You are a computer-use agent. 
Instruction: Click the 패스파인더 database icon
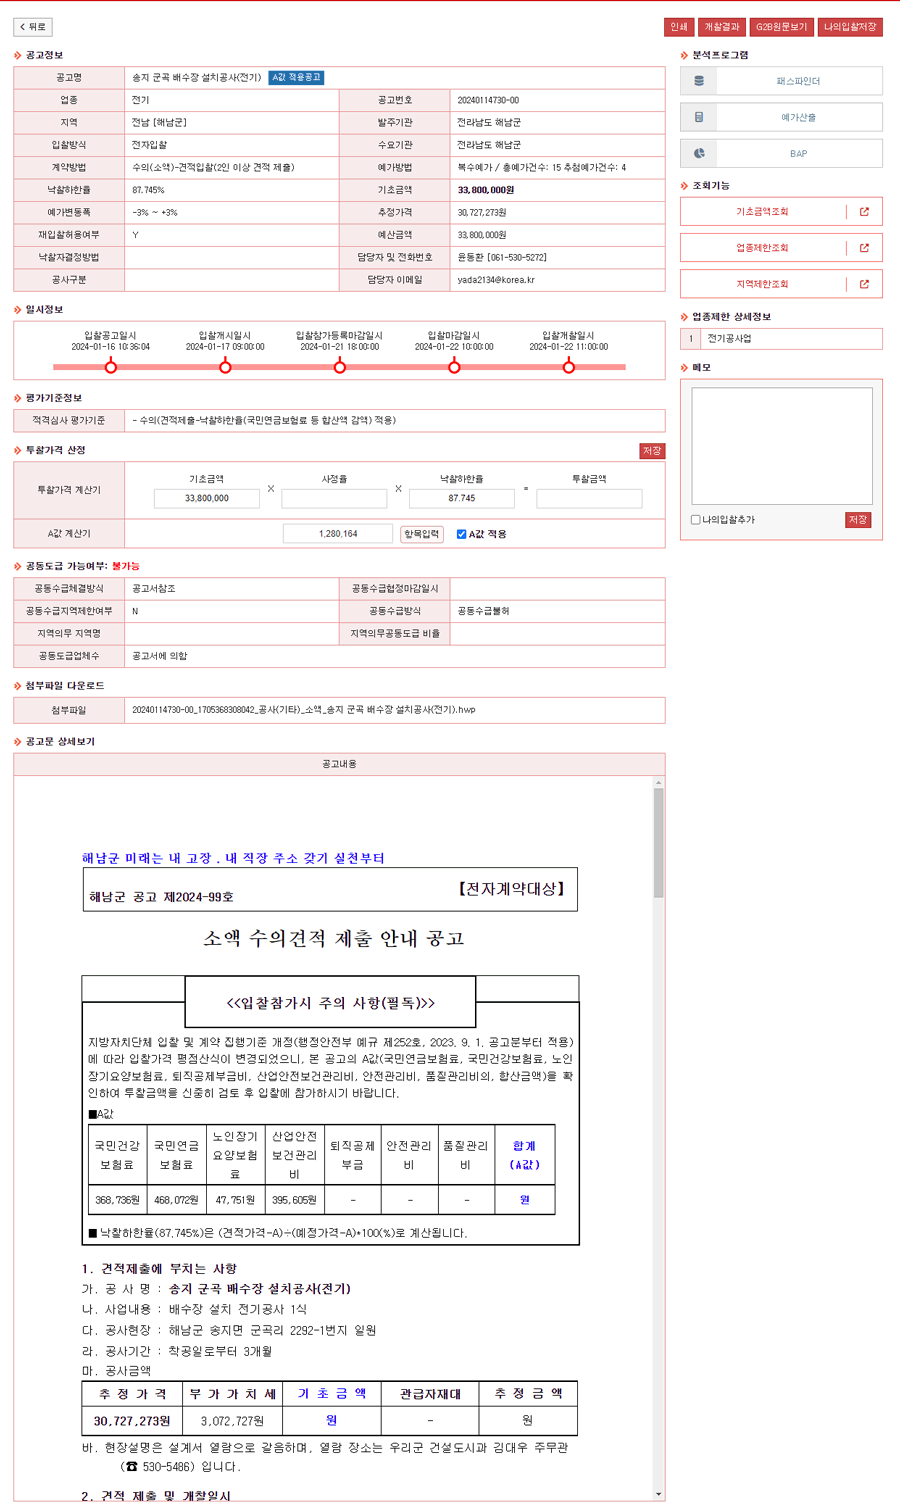coord(699,81)
